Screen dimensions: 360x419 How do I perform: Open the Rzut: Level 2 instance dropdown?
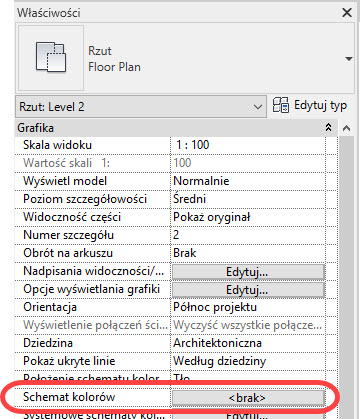[x=141, y=107]
